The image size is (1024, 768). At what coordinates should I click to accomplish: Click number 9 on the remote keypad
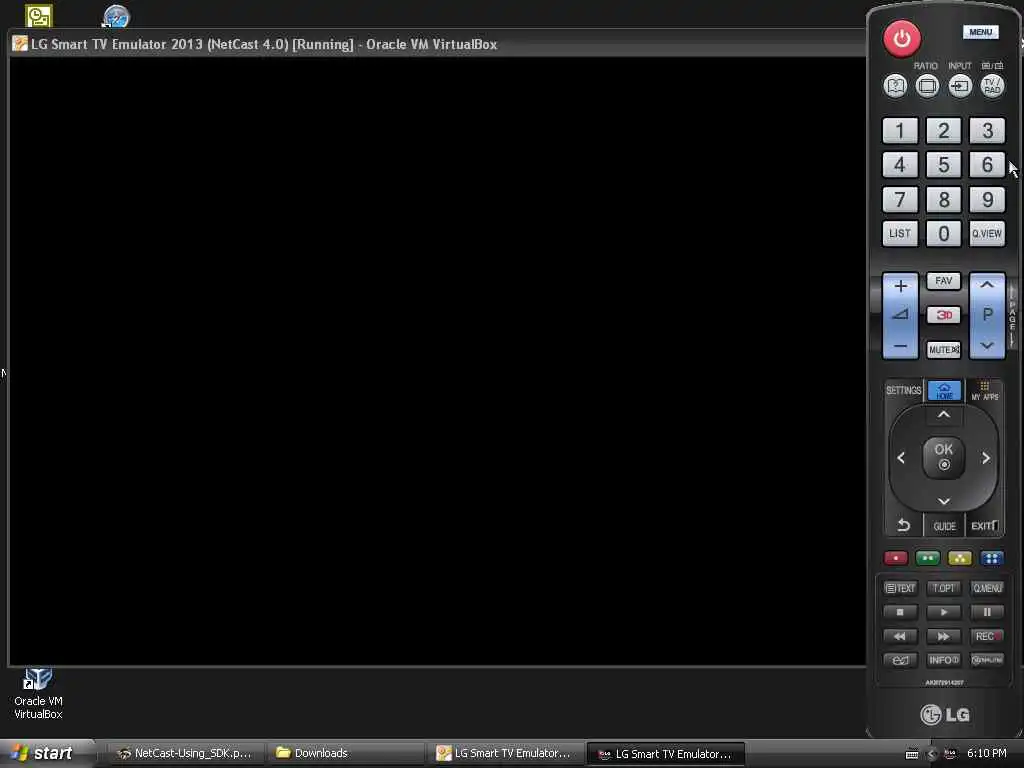[987, 199]
